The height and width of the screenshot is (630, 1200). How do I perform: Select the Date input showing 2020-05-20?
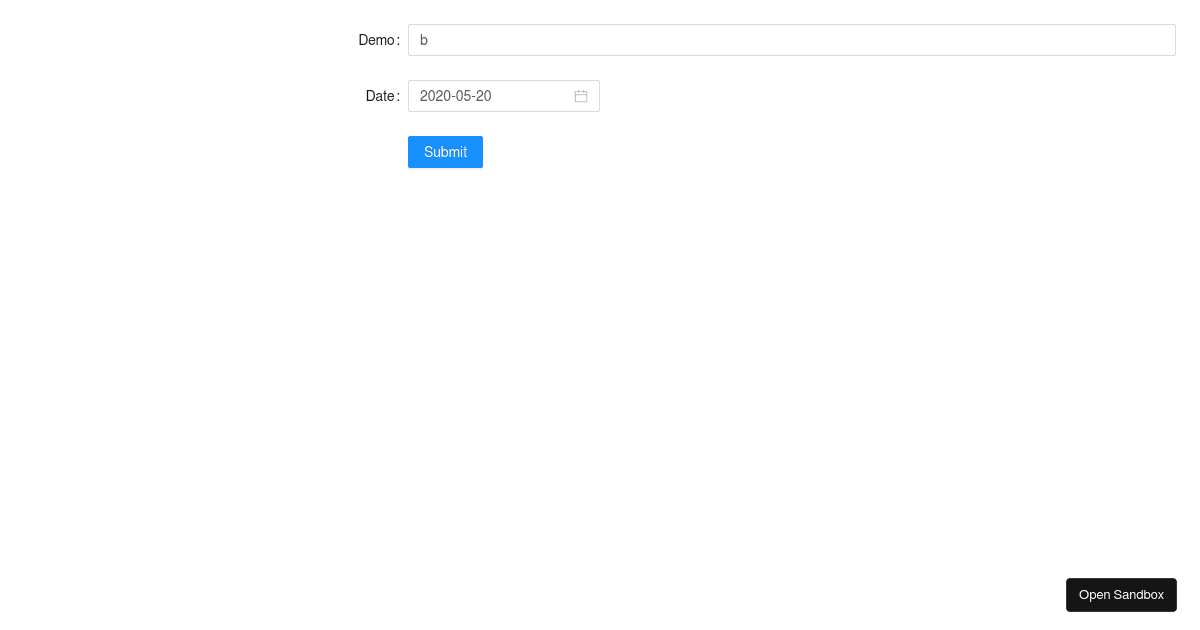[490, 96]
